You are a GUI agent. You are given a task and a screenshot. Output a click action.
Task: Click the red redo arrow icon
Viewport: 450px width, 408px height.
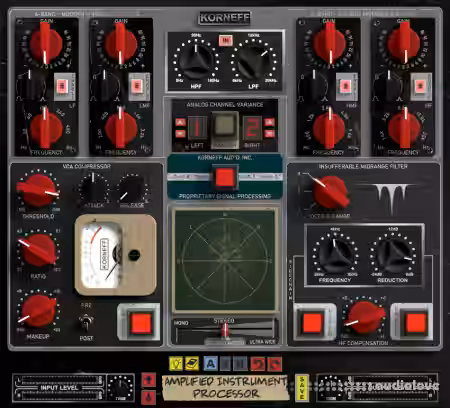coord(274,364)
